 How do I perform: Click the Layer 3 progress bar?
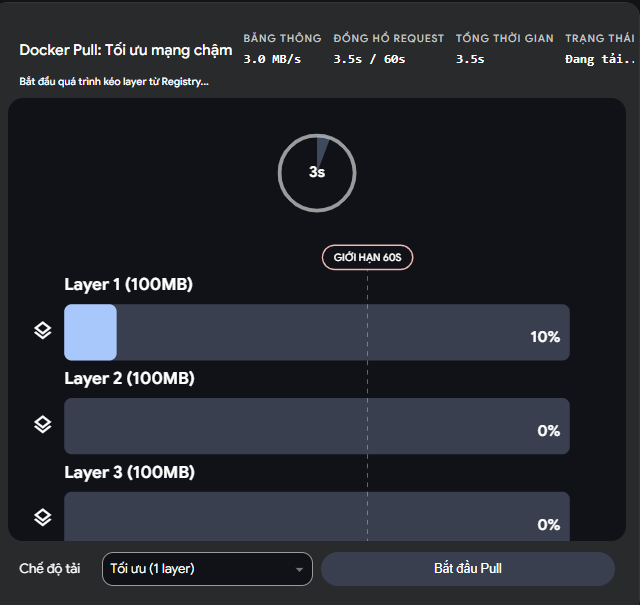tap(317, 516)
